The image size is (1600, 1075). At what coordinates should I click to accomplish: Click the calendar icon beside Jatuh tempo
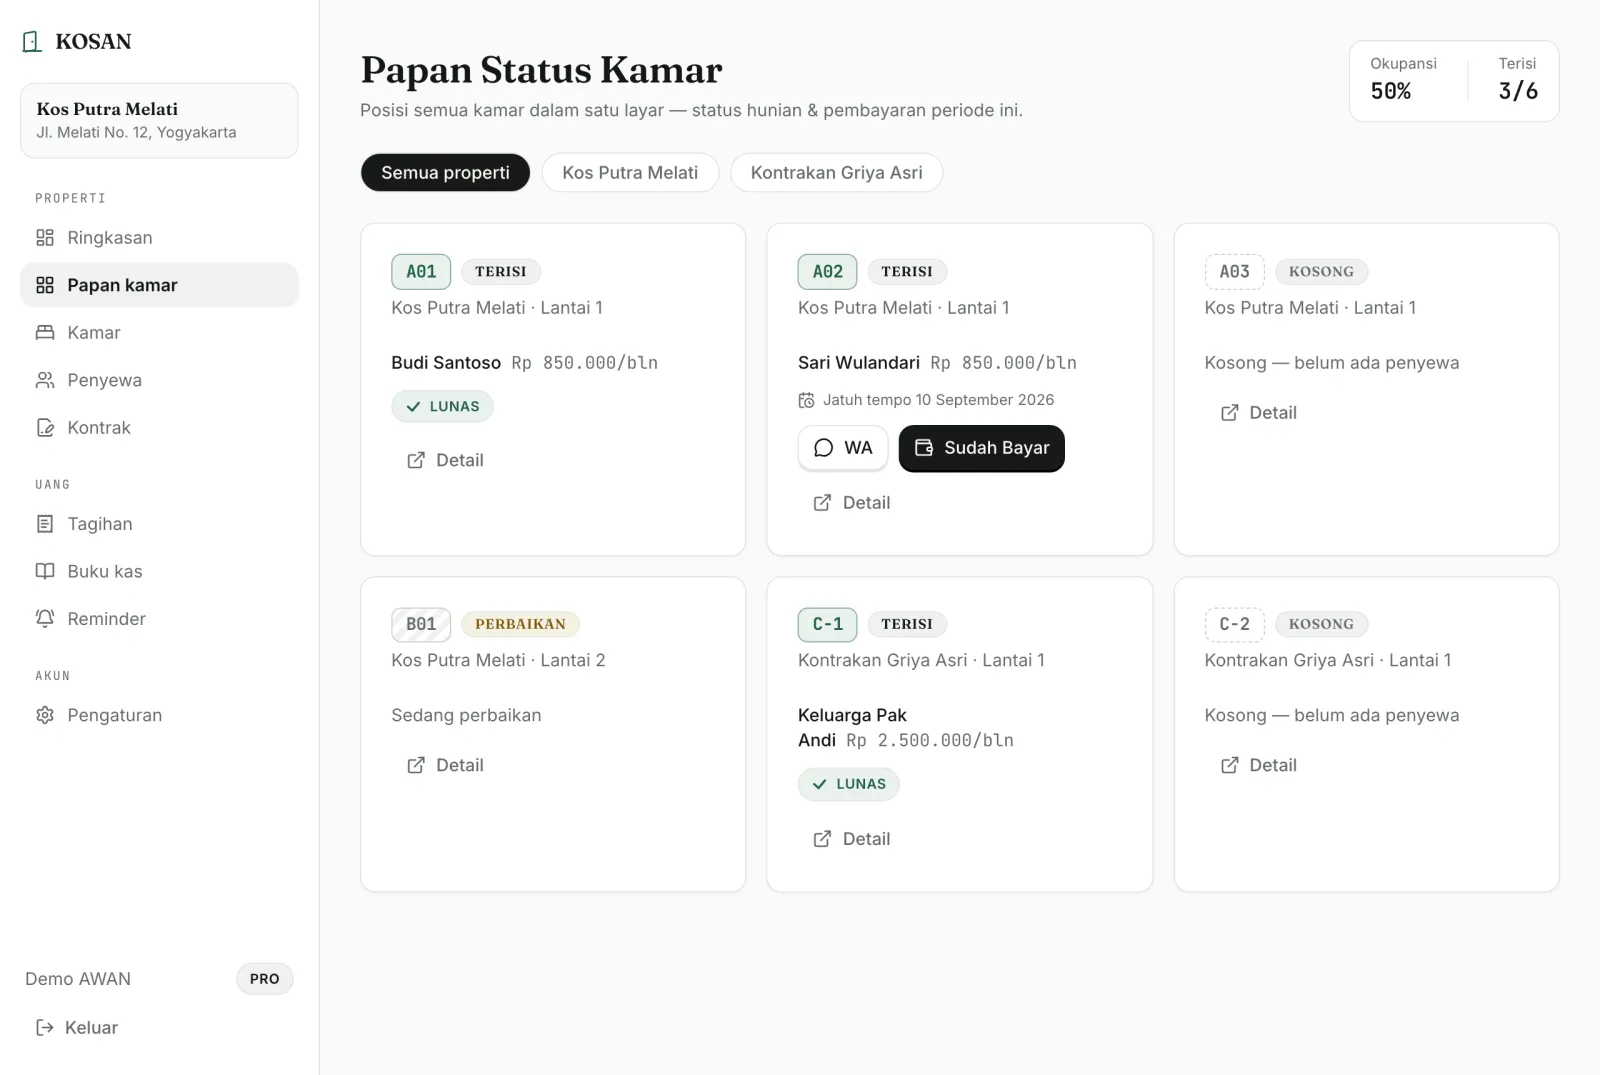pyautogui.click(x=806, y=400)
